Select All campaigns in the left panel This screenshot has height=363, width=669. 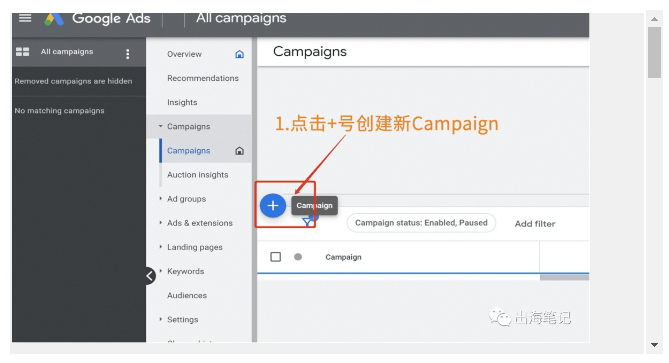coord(67,52)
